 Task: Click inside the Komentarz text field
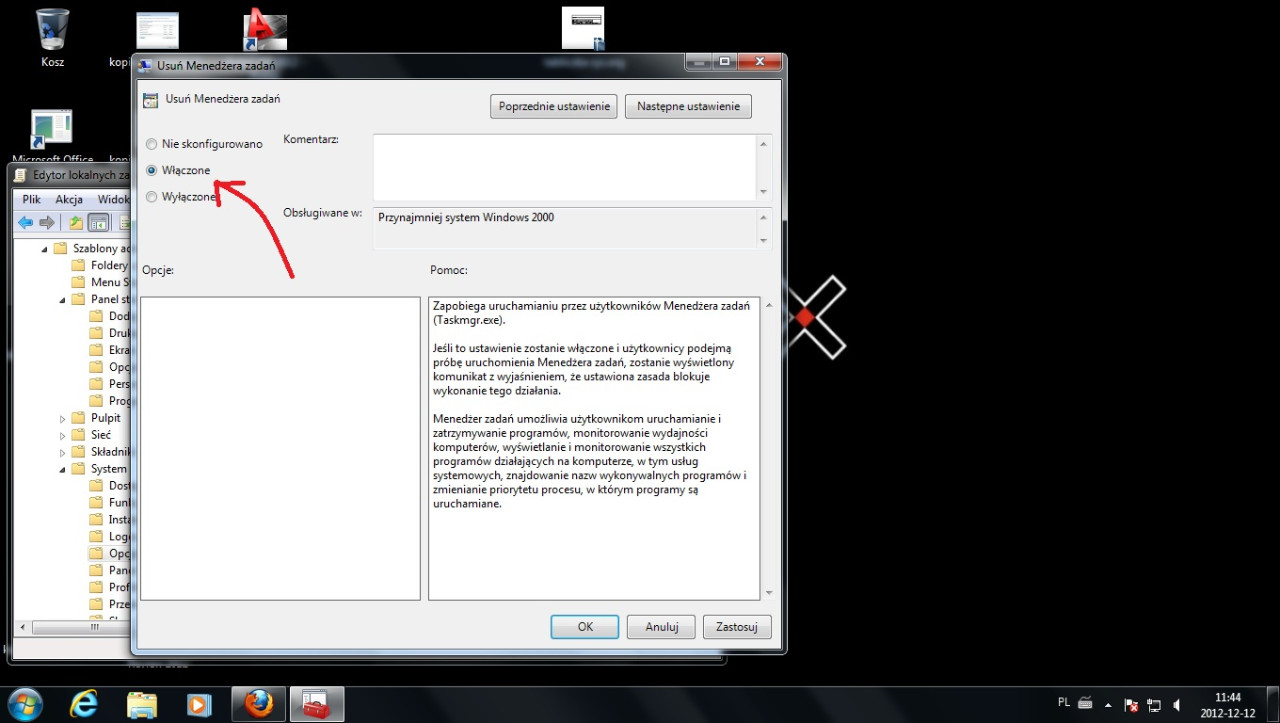point(564,167)
